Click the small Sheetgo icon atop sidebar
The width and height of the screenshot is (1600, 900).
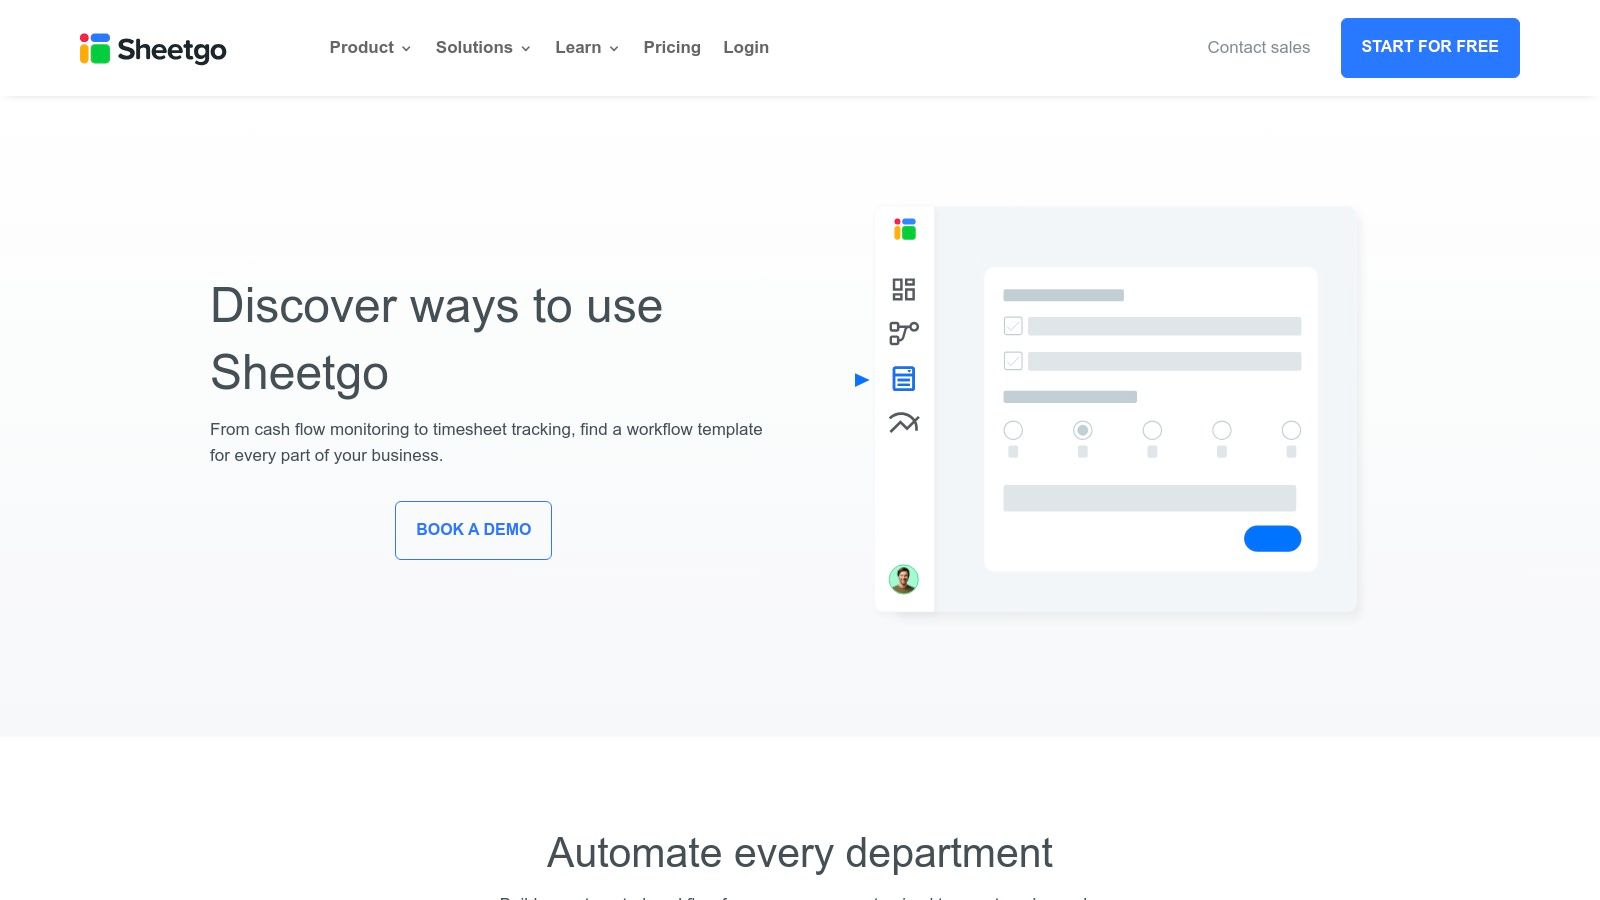click(x=904, y=230)
